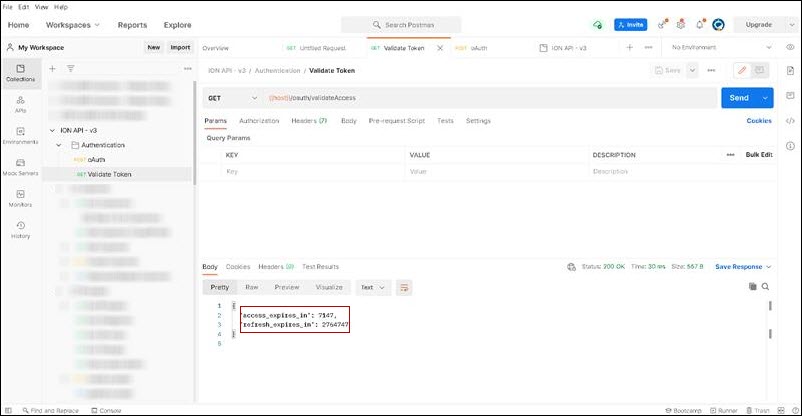This screenshot has width=802, height=416.
Task: Open the Help menu
Action: click(x=61, y=7)
